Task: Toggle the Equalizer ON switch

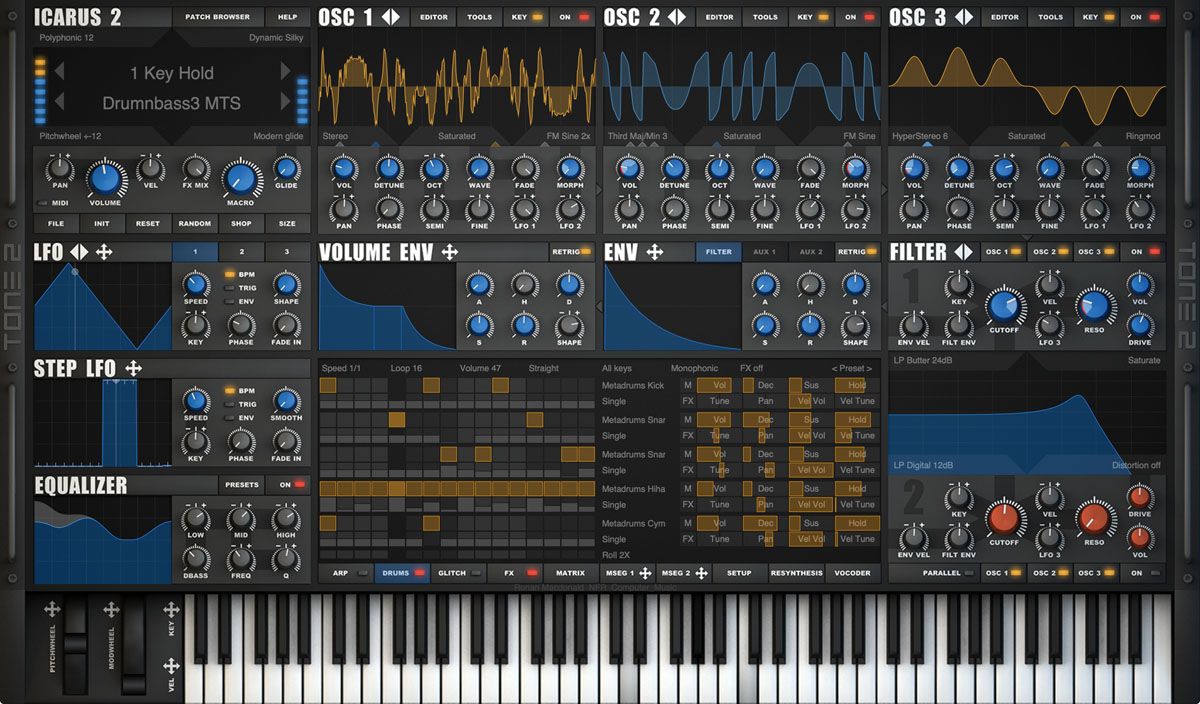Action: (x=291, y=485)
